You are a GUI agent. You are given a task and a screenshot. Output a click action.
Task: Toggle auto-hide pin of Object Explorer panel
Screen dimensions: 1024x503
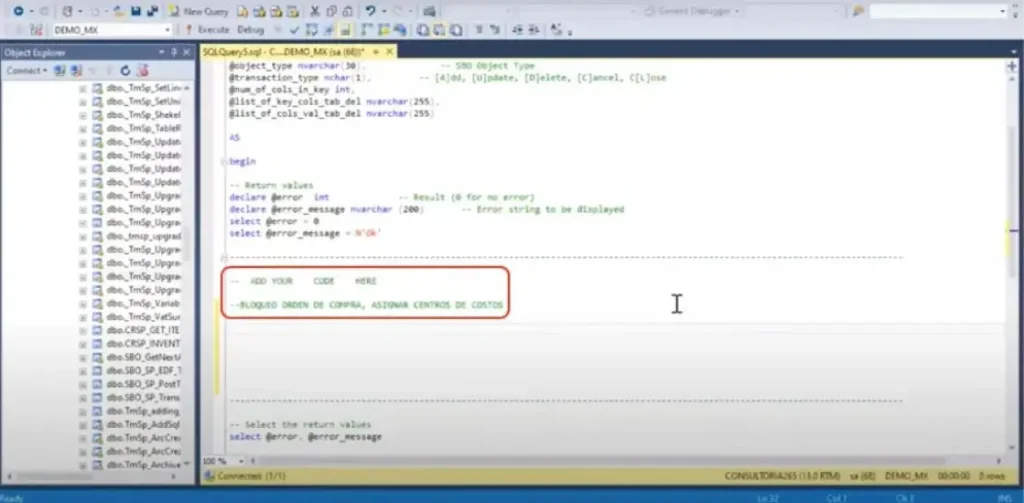pyautogui.click(x=174, y=52)
